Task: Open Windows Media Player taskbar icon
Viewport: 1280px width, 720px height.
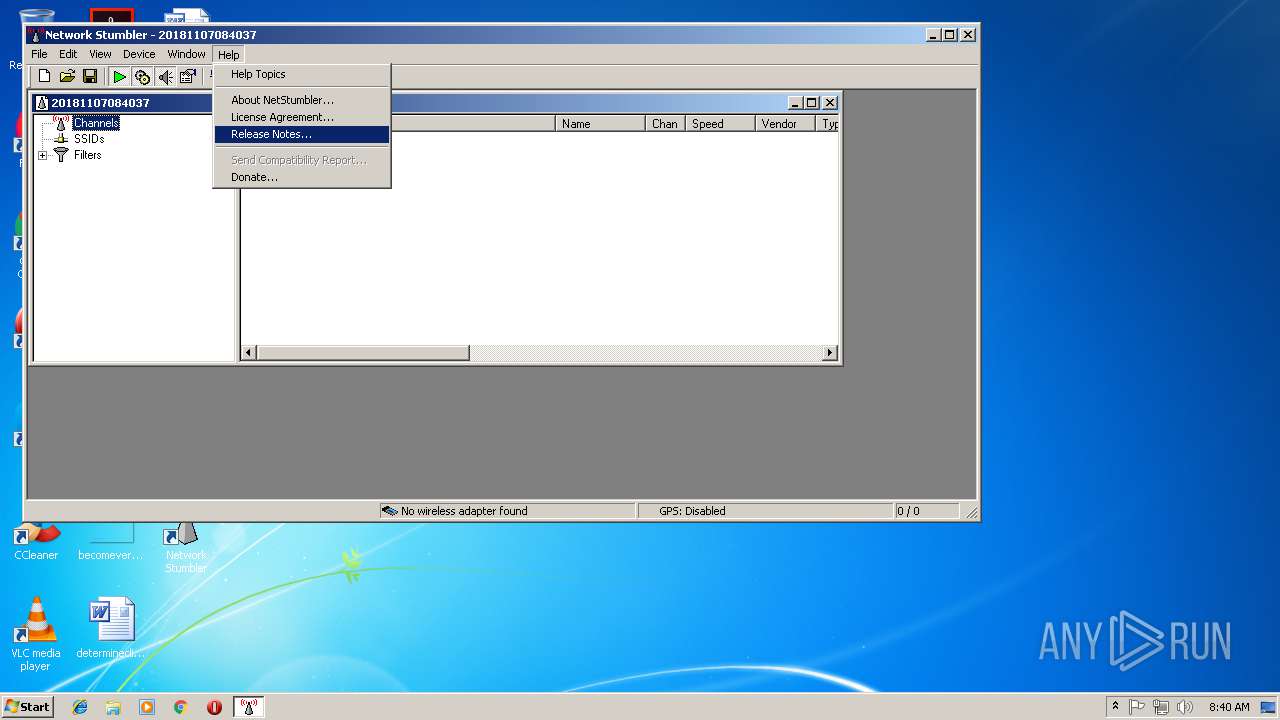Action: point(147,707)
